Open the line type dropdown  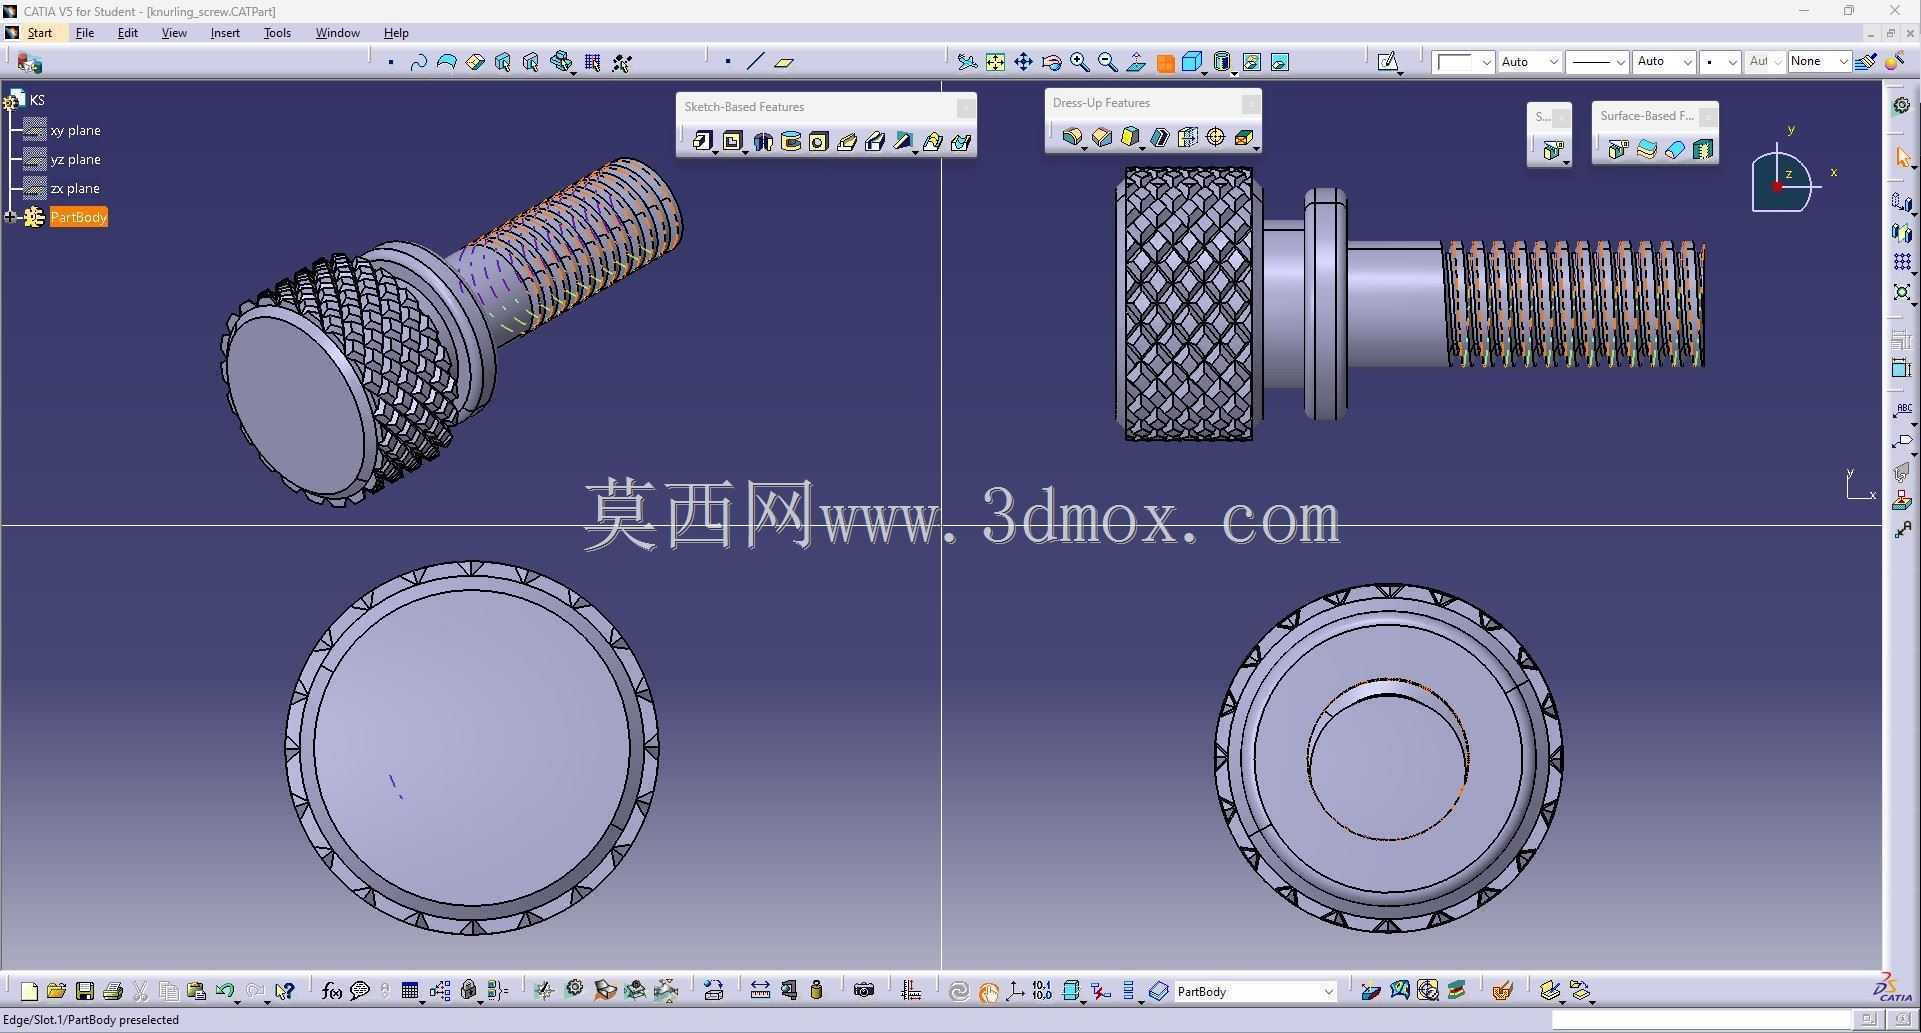1620,62
